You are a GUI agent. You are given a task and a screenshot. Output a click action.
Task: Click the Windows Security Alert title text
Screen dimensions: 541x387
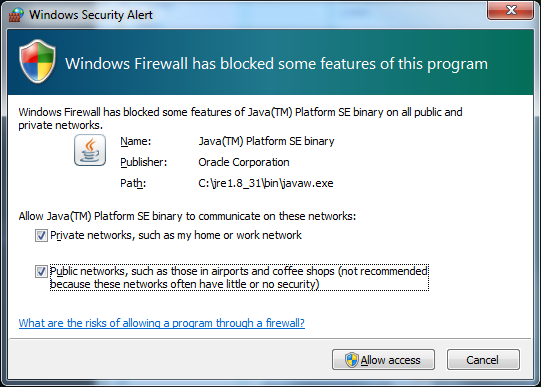click(x=91, y=15)
